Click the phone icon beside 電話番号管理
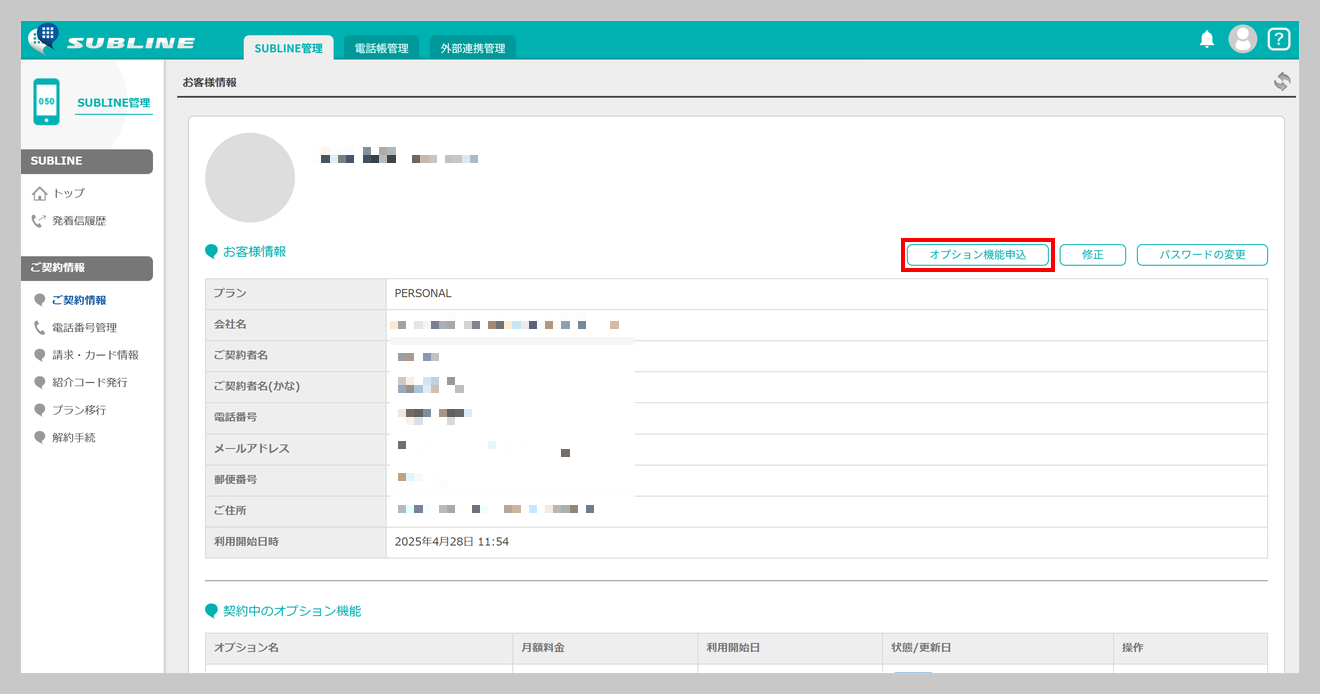This screenshot has height=694, width=1320. 40,327
